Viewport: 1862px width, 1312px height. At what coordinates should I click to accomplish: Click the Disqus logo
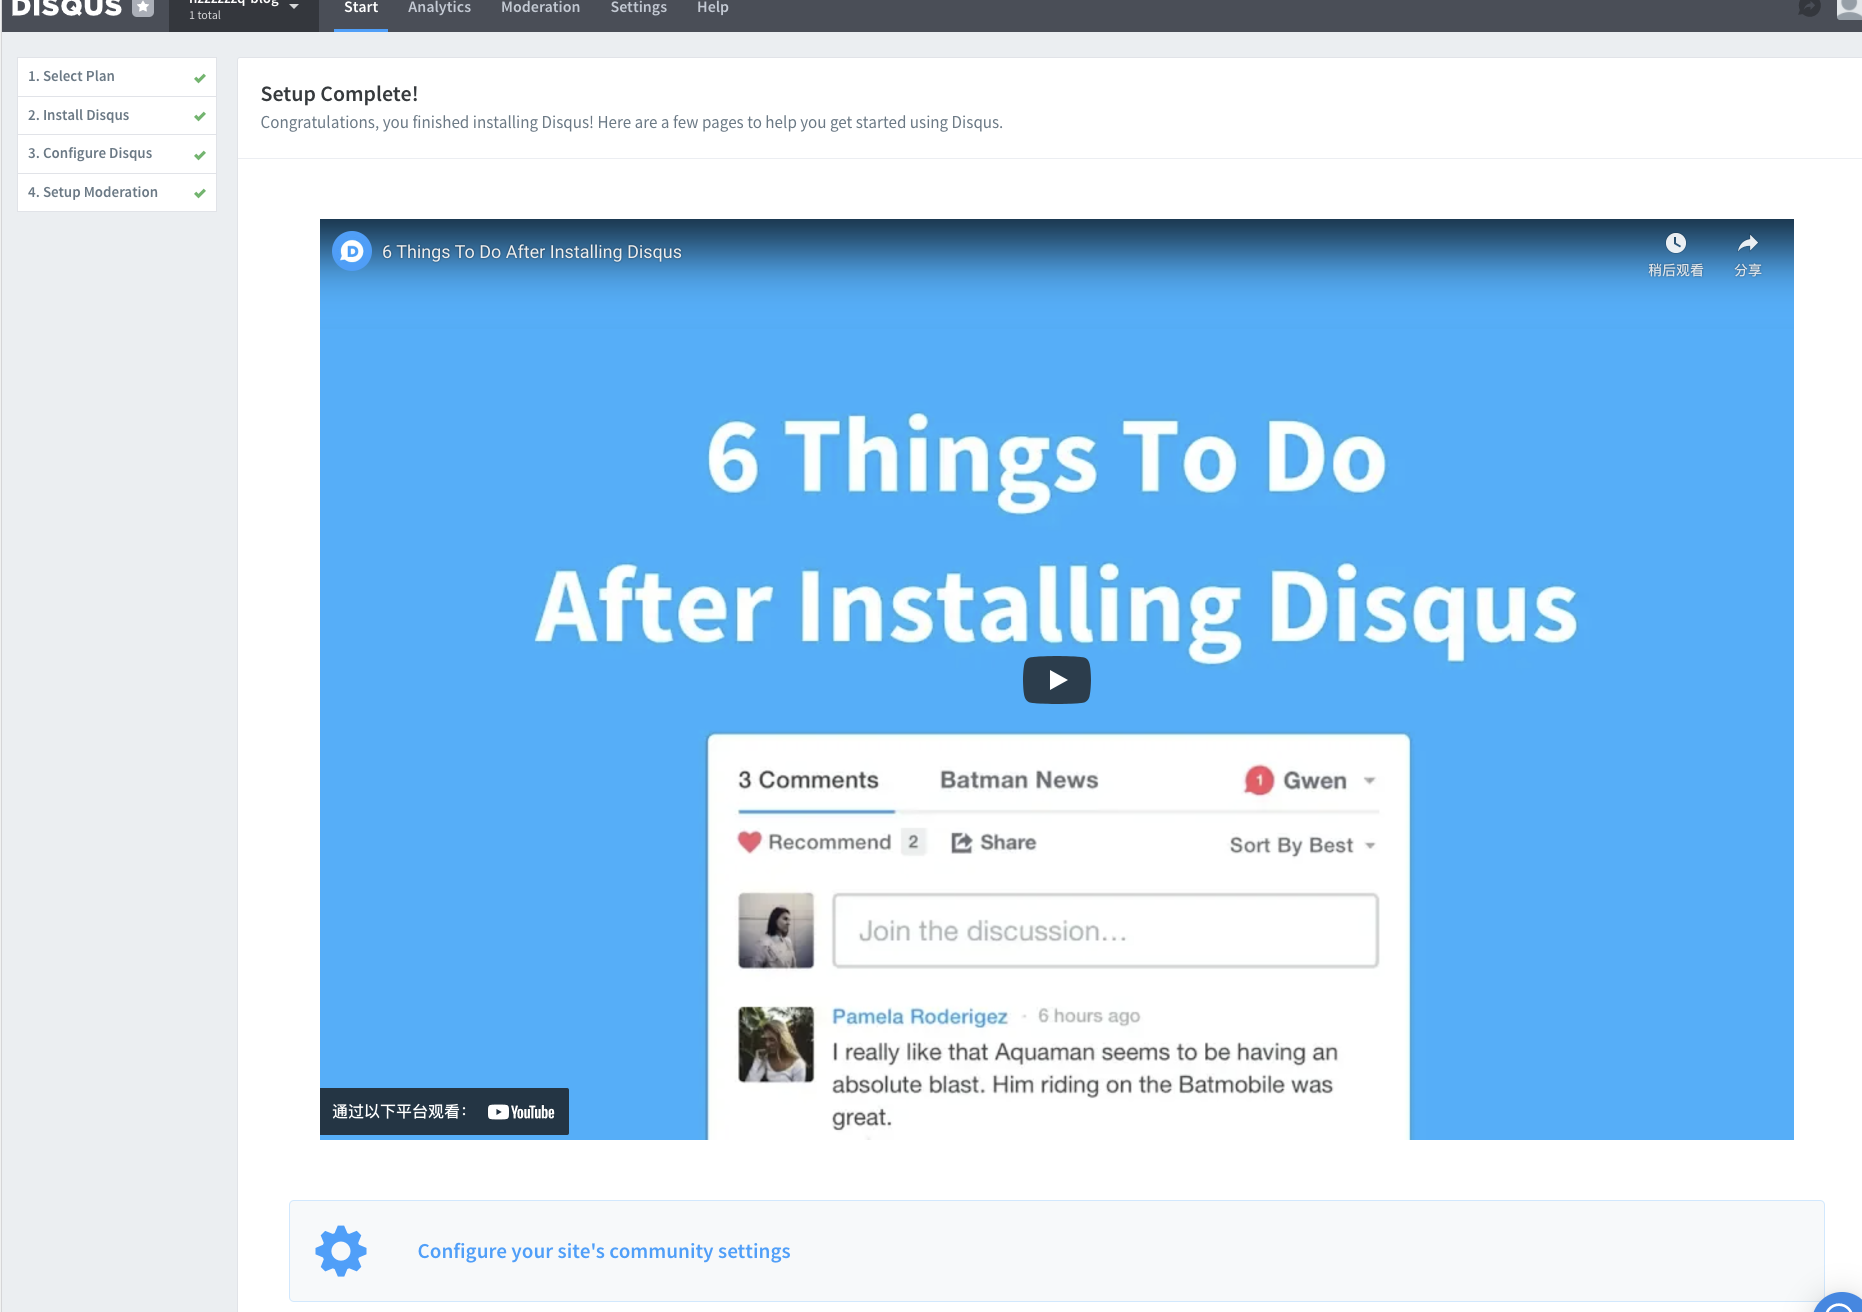point(66,8)
